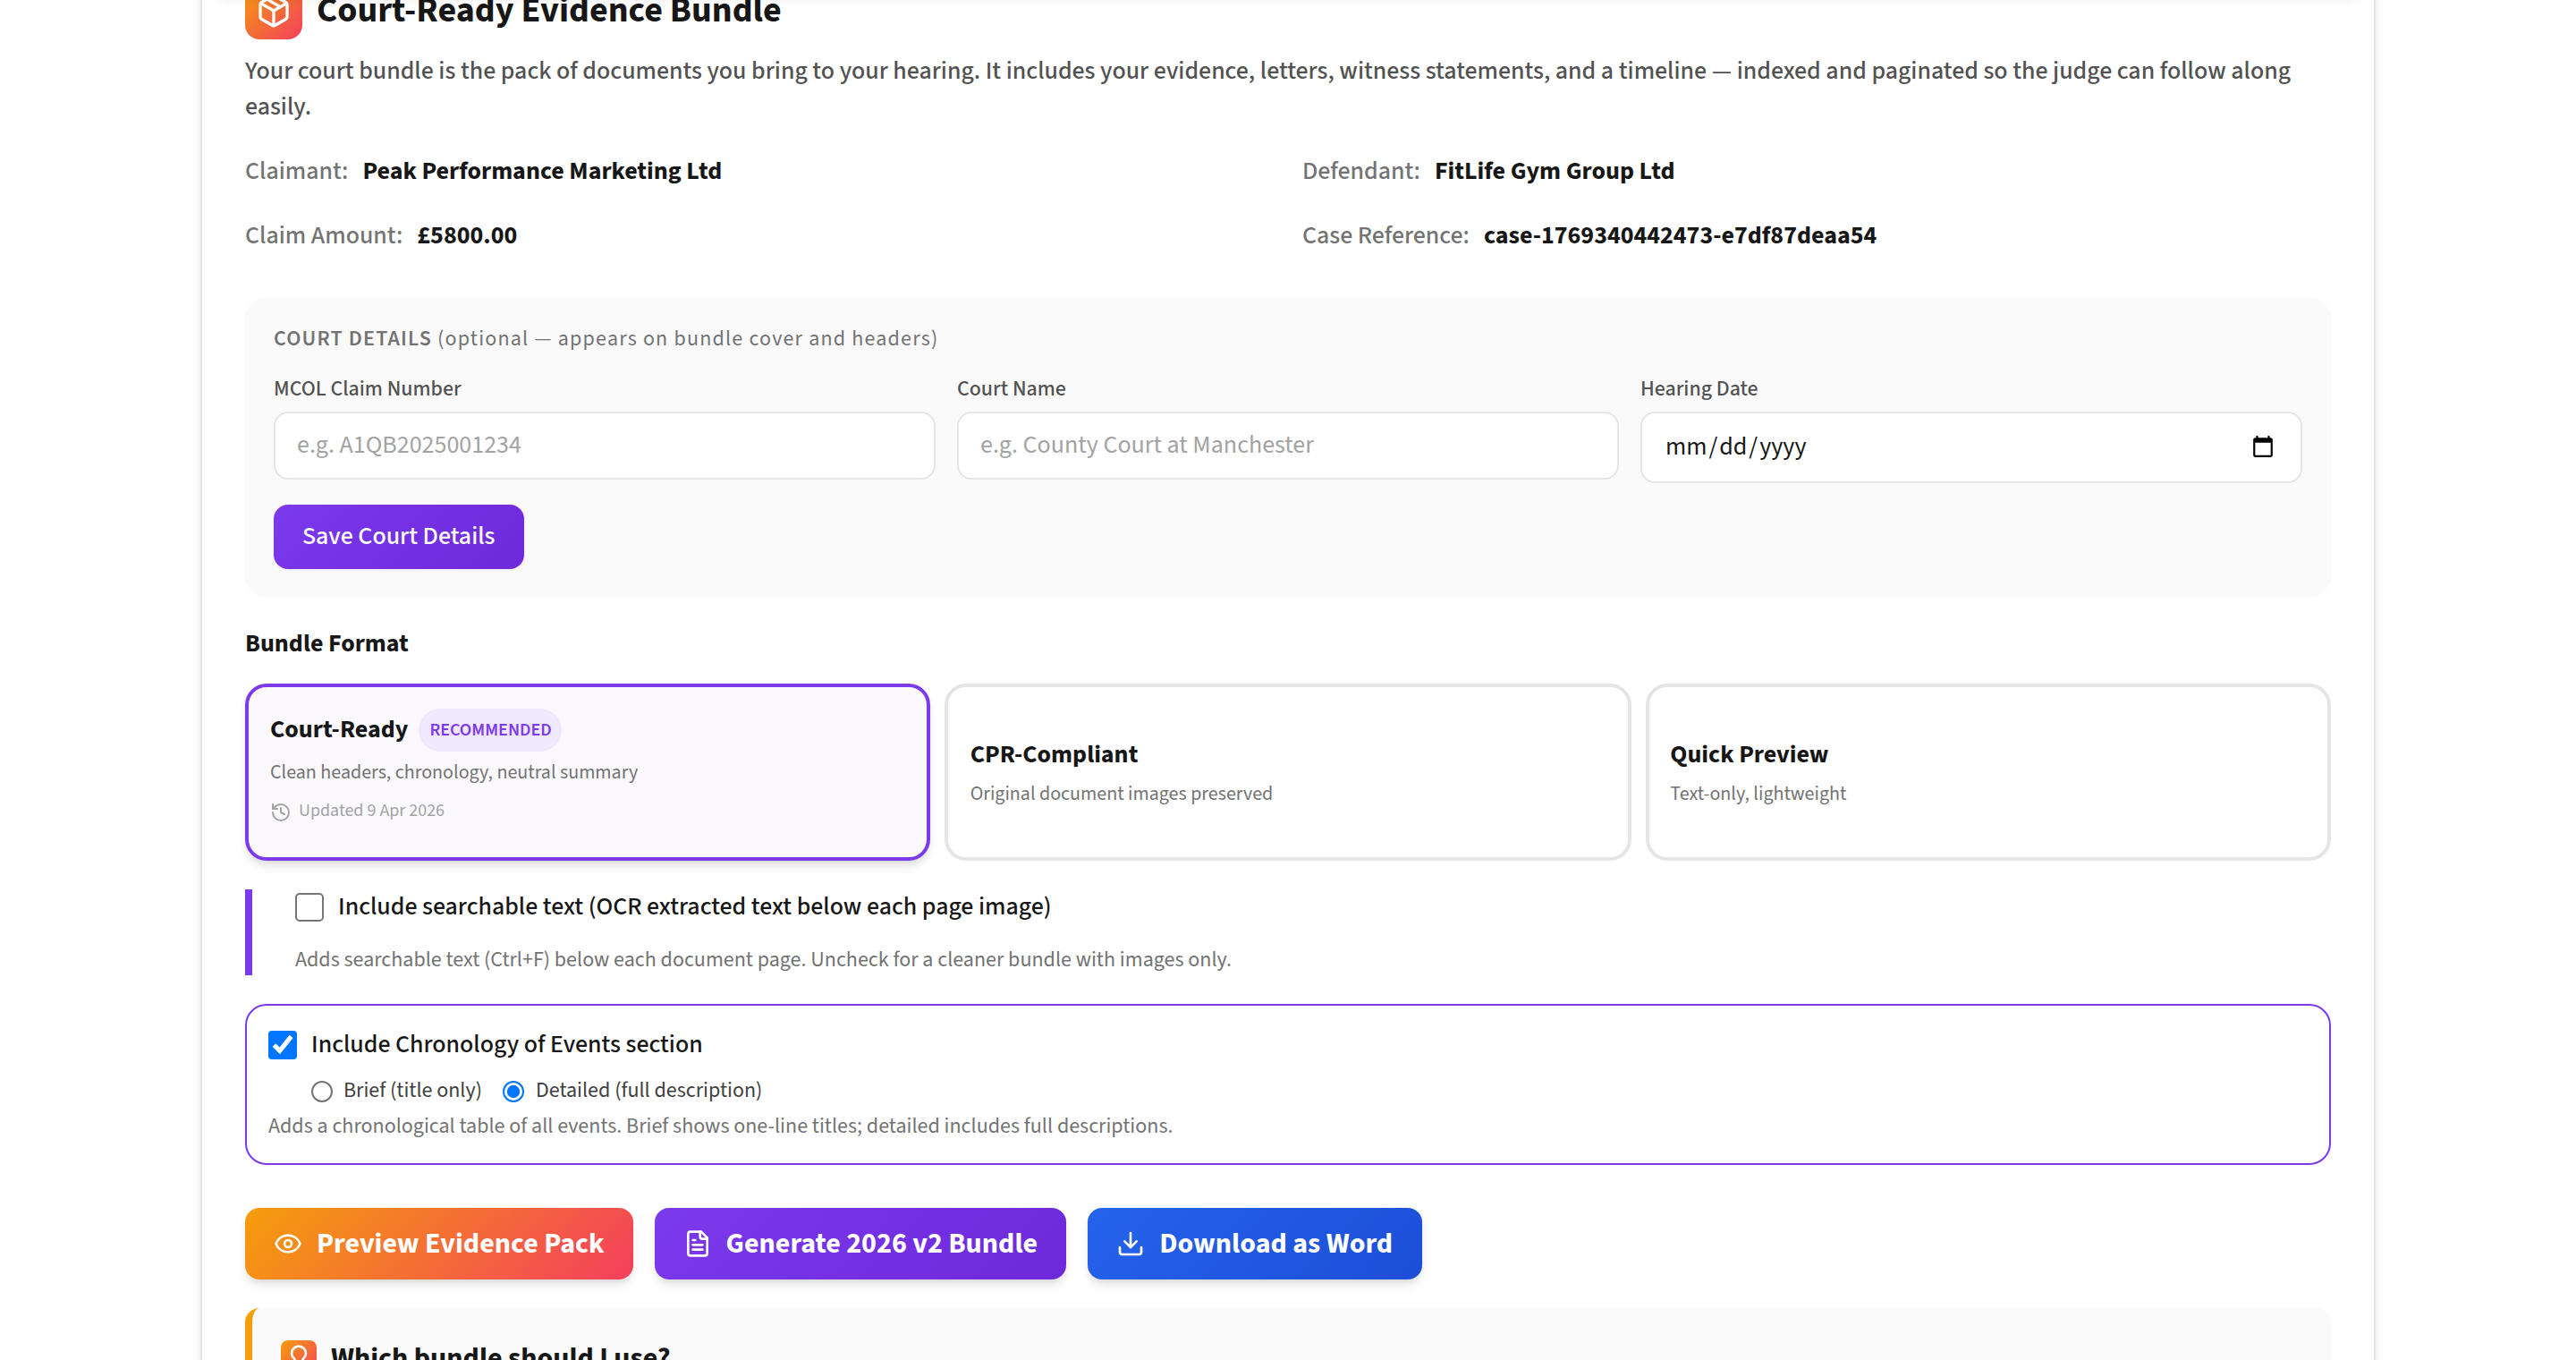2576x1360 pixels.
Task: Click Save Court Details button
Action: point(398,537)
